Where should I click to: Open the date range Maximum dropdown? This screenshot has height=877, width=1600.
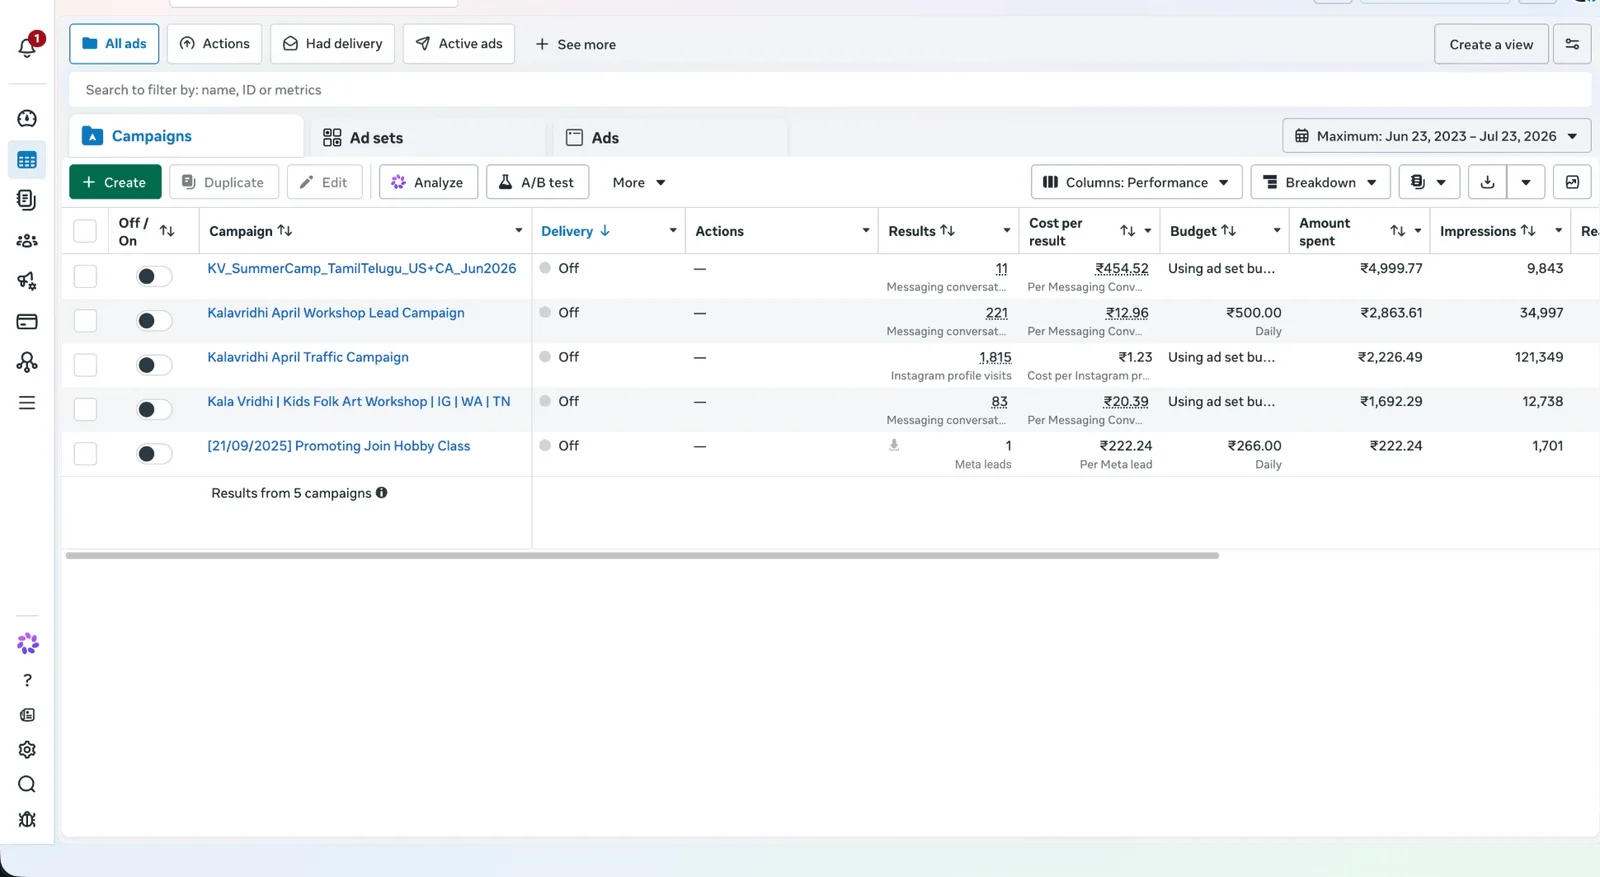[x=1436, y=136]
